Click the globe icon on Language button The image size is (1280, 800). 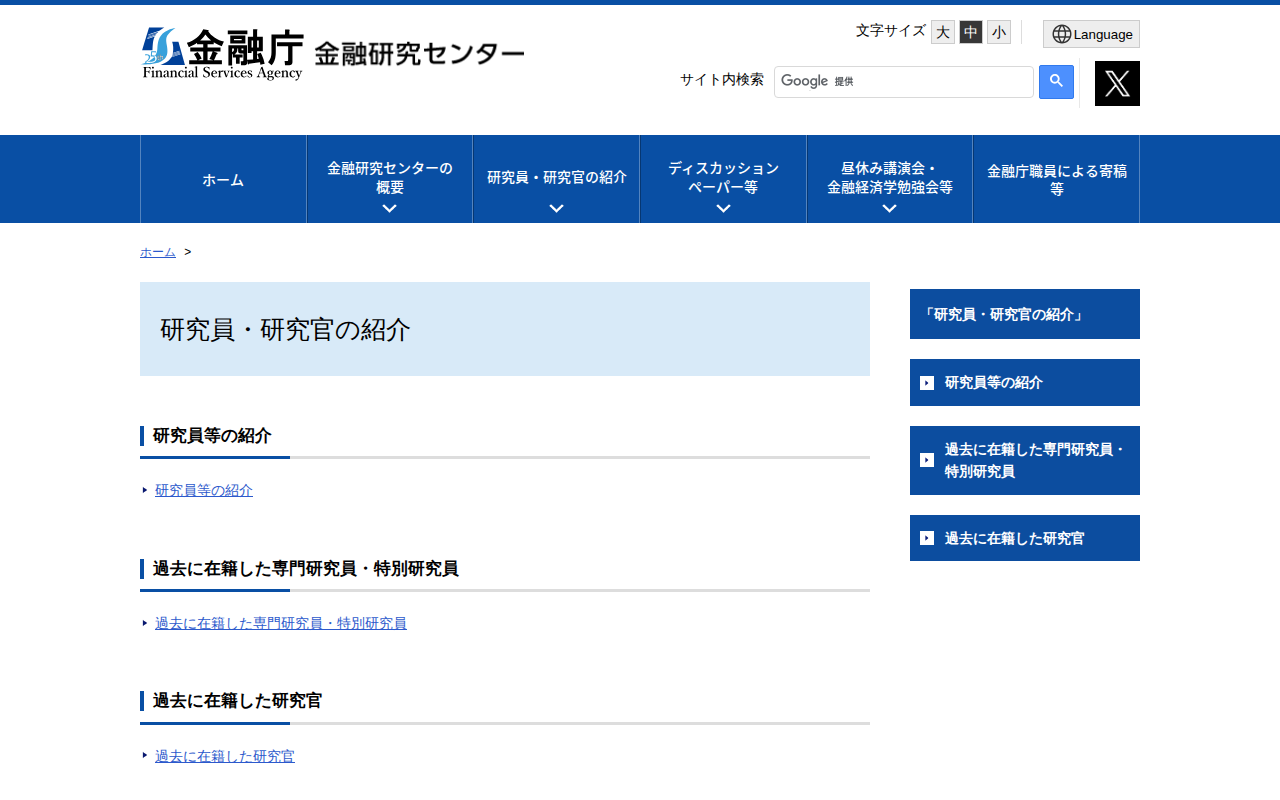coord(1061,34)
